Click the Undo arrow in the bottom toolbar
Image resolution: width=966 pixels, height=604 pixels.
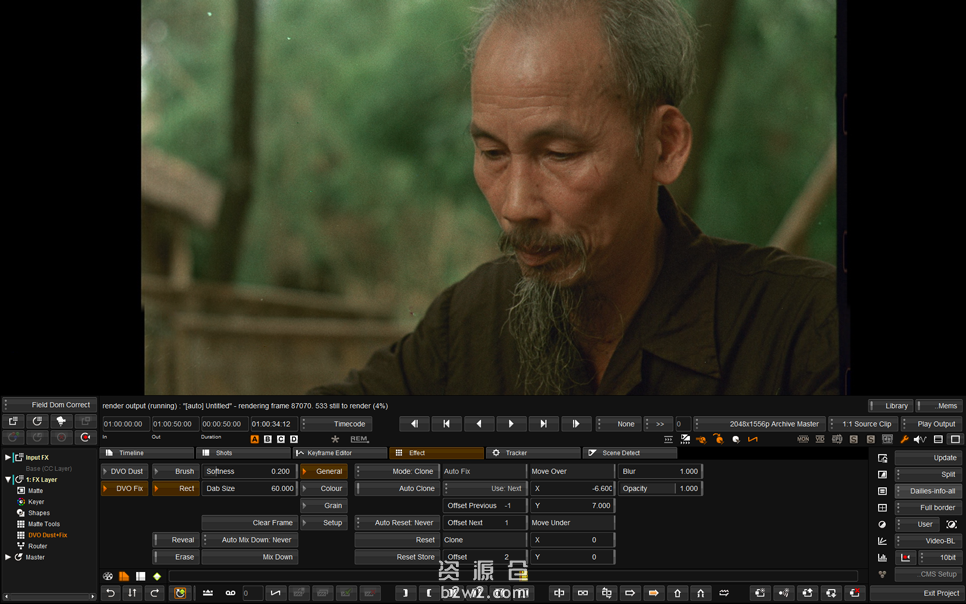coord(111,592)
